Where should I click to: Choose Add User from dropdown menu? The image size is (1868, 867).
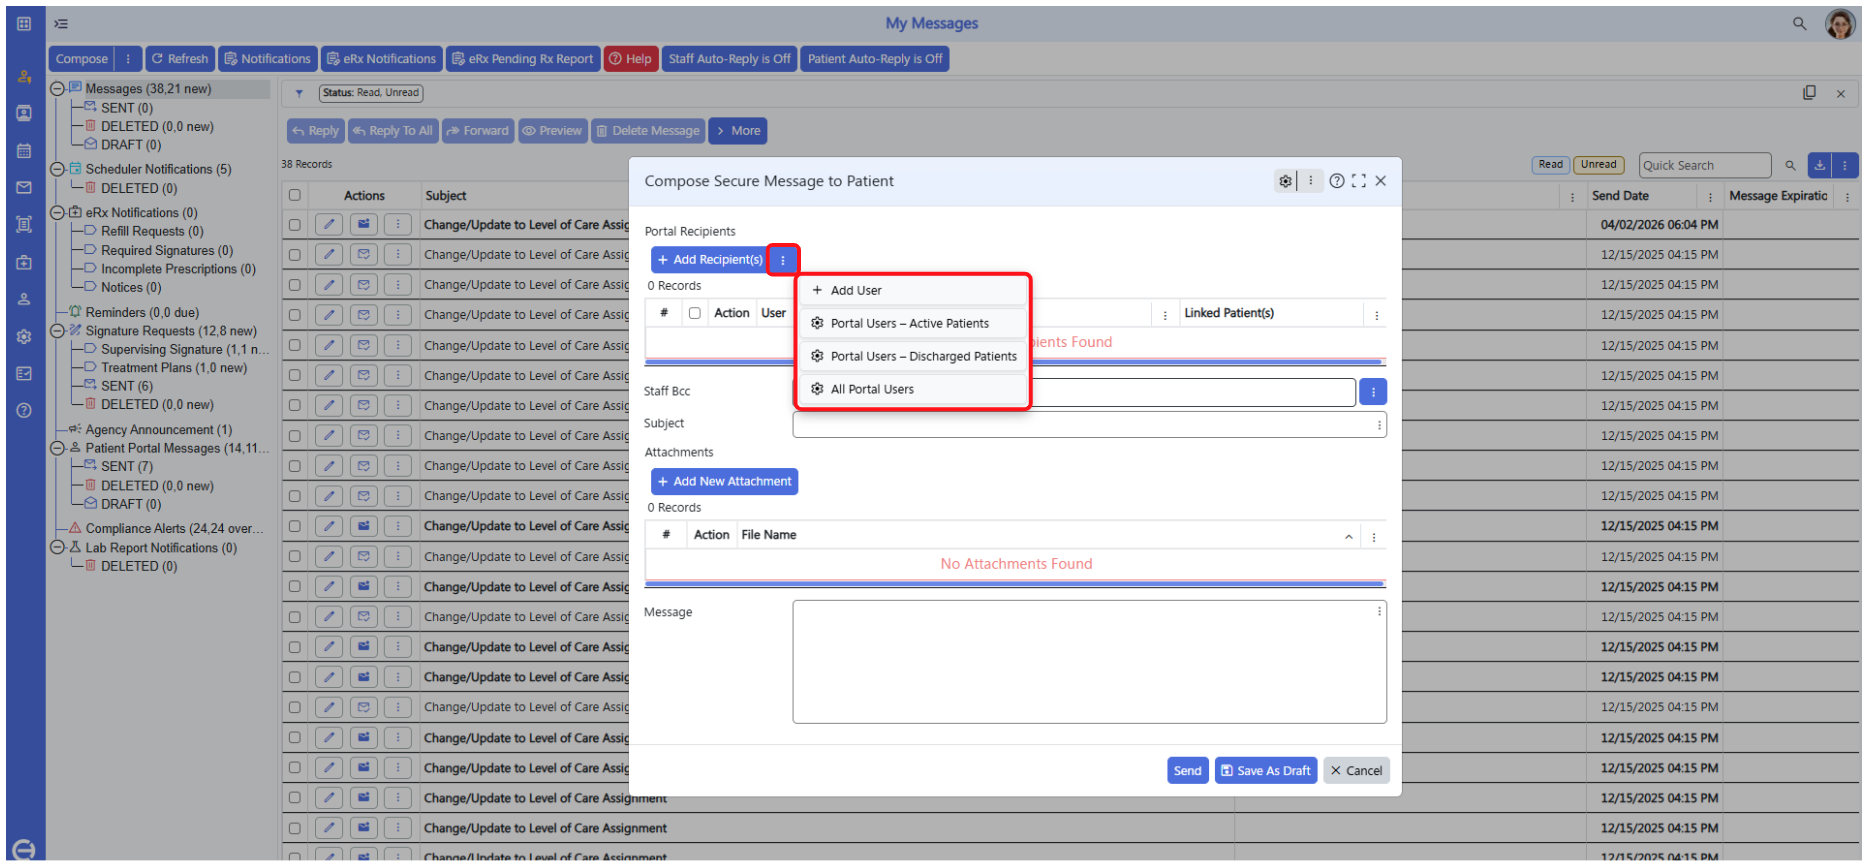913,291
